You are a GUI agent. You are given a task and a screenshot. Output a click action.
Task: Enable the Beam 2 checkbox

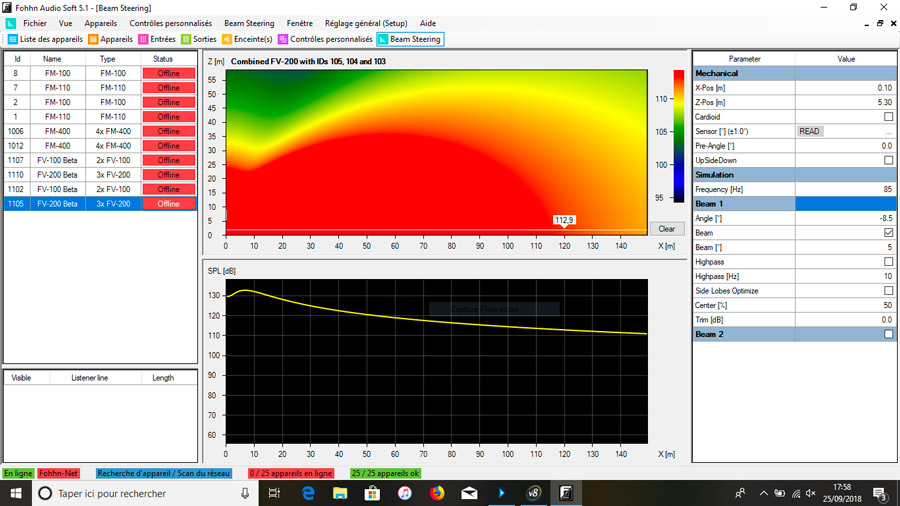tap(889, 334)
